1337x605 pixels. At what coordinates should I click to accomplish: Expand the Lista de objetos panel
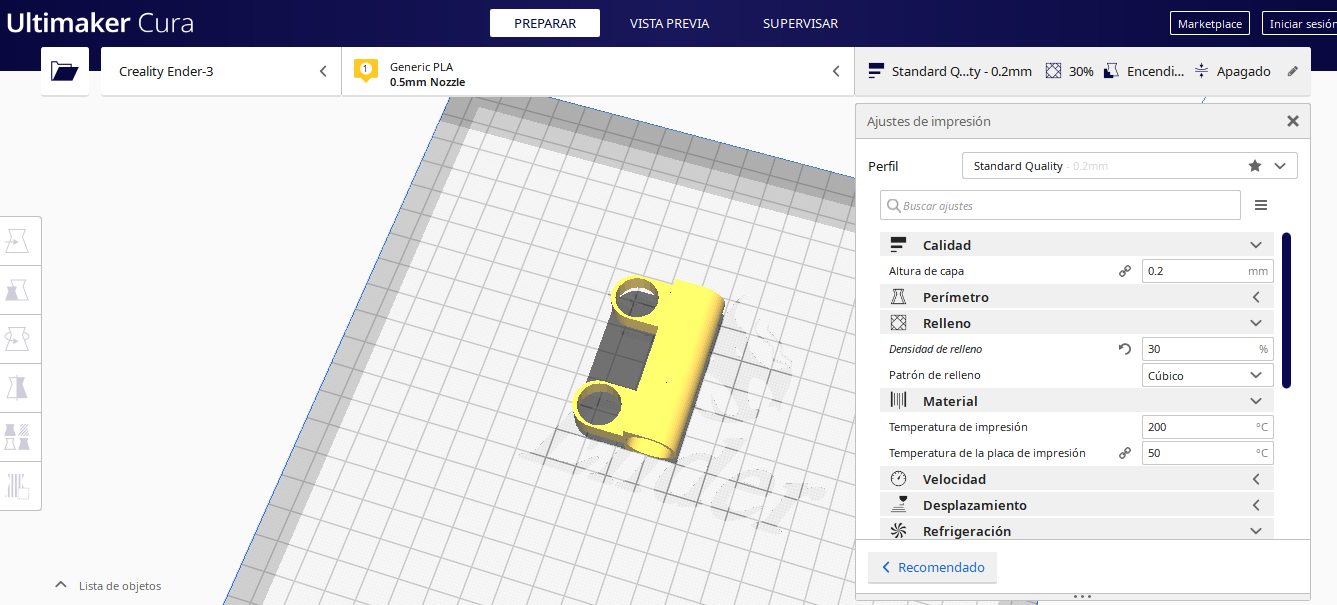pyautogui.click(x=108, y=586)
